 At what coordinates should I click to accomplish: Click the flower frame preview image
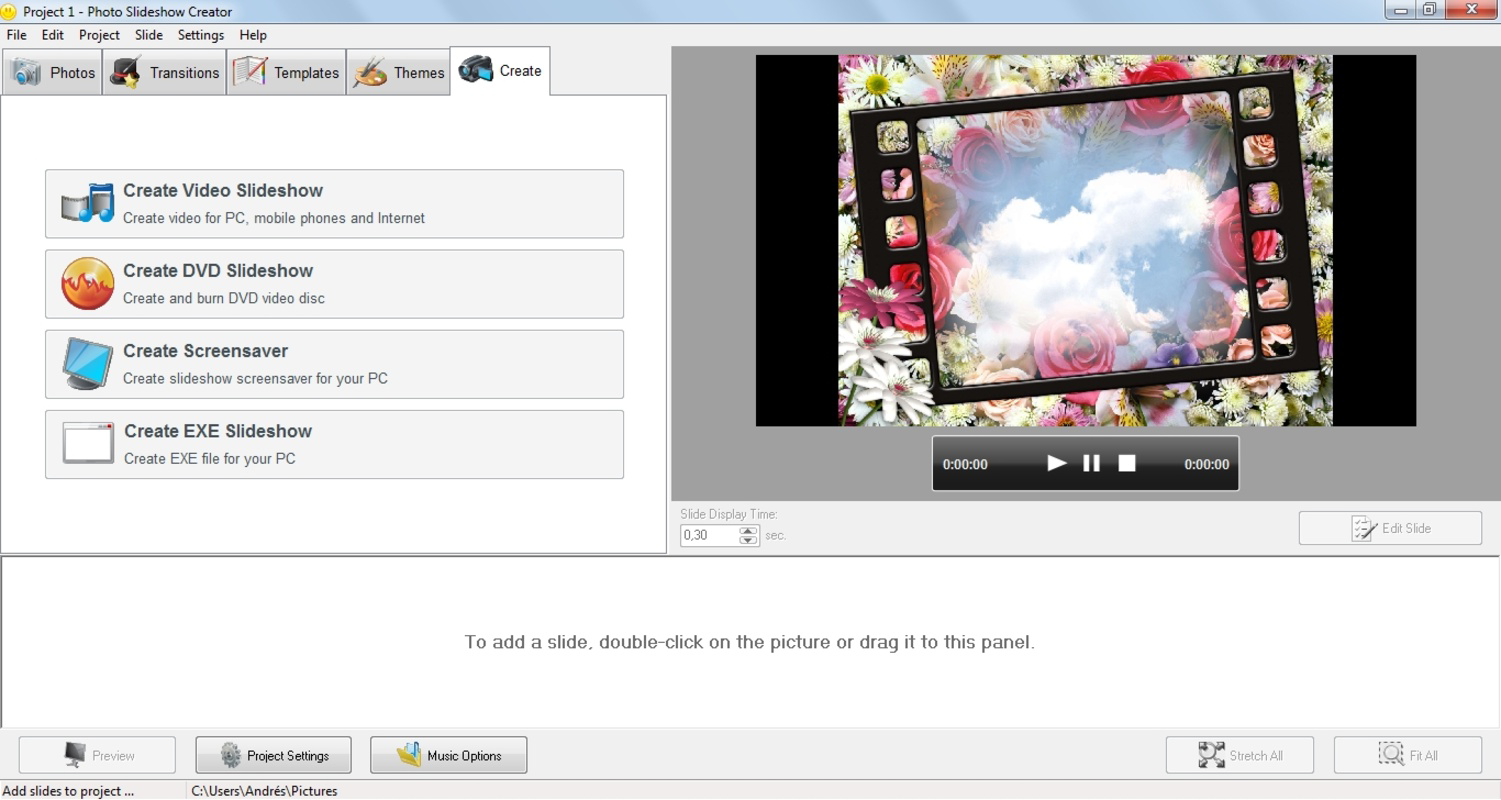pos(1085,240)
